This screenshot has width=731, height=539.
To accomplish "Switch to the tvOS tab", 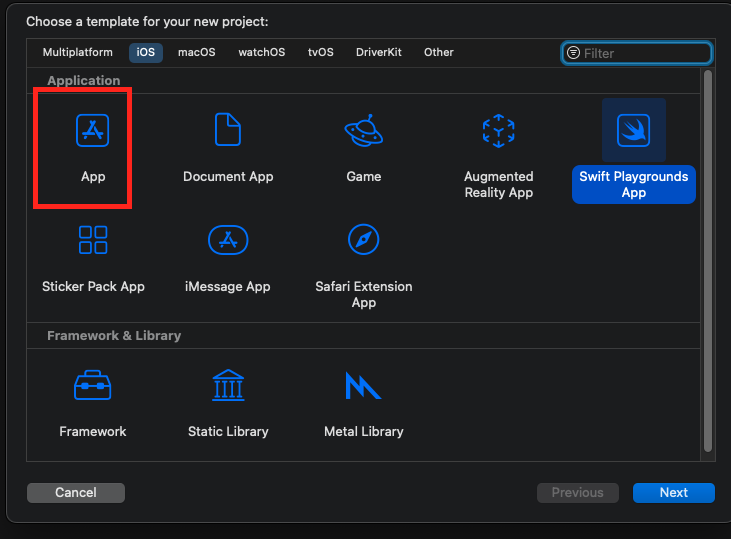I will pyautogui.click(x=321, y=52).
